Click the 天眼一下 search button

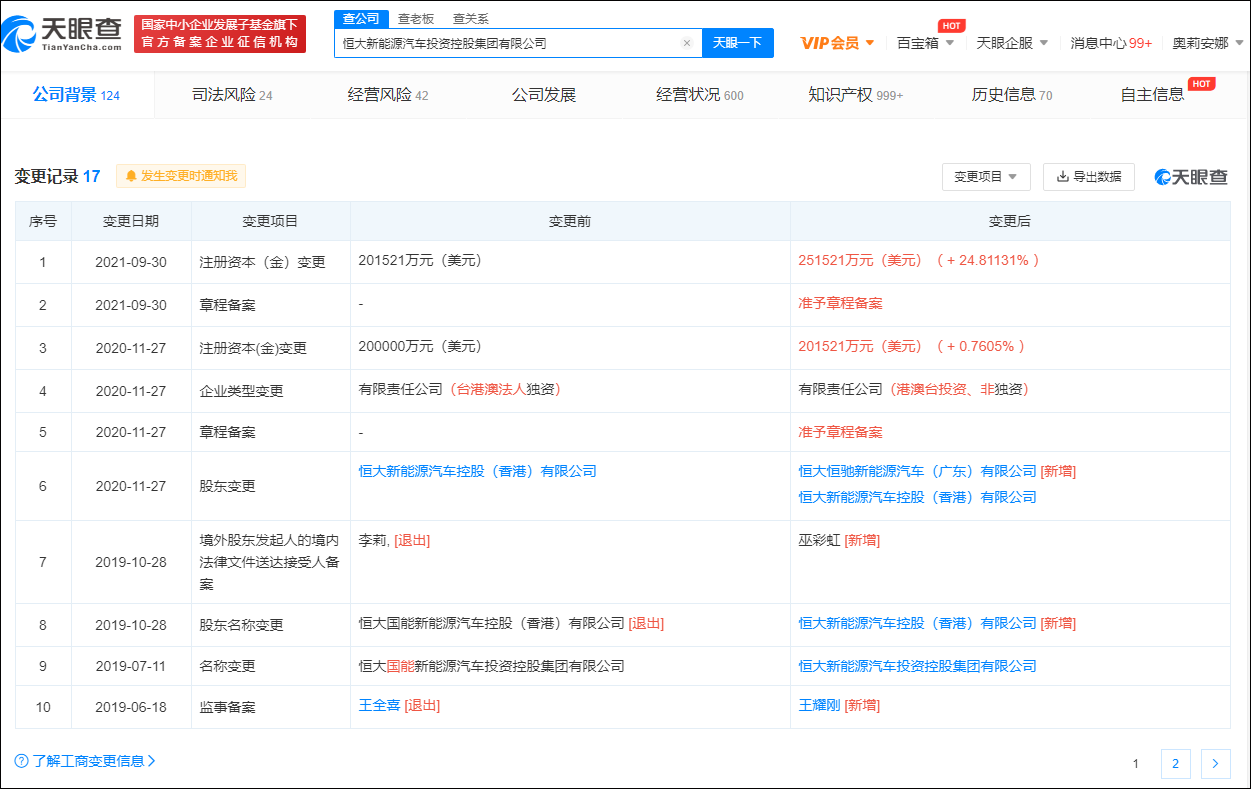pyautogui.click(x=737, y=43)
